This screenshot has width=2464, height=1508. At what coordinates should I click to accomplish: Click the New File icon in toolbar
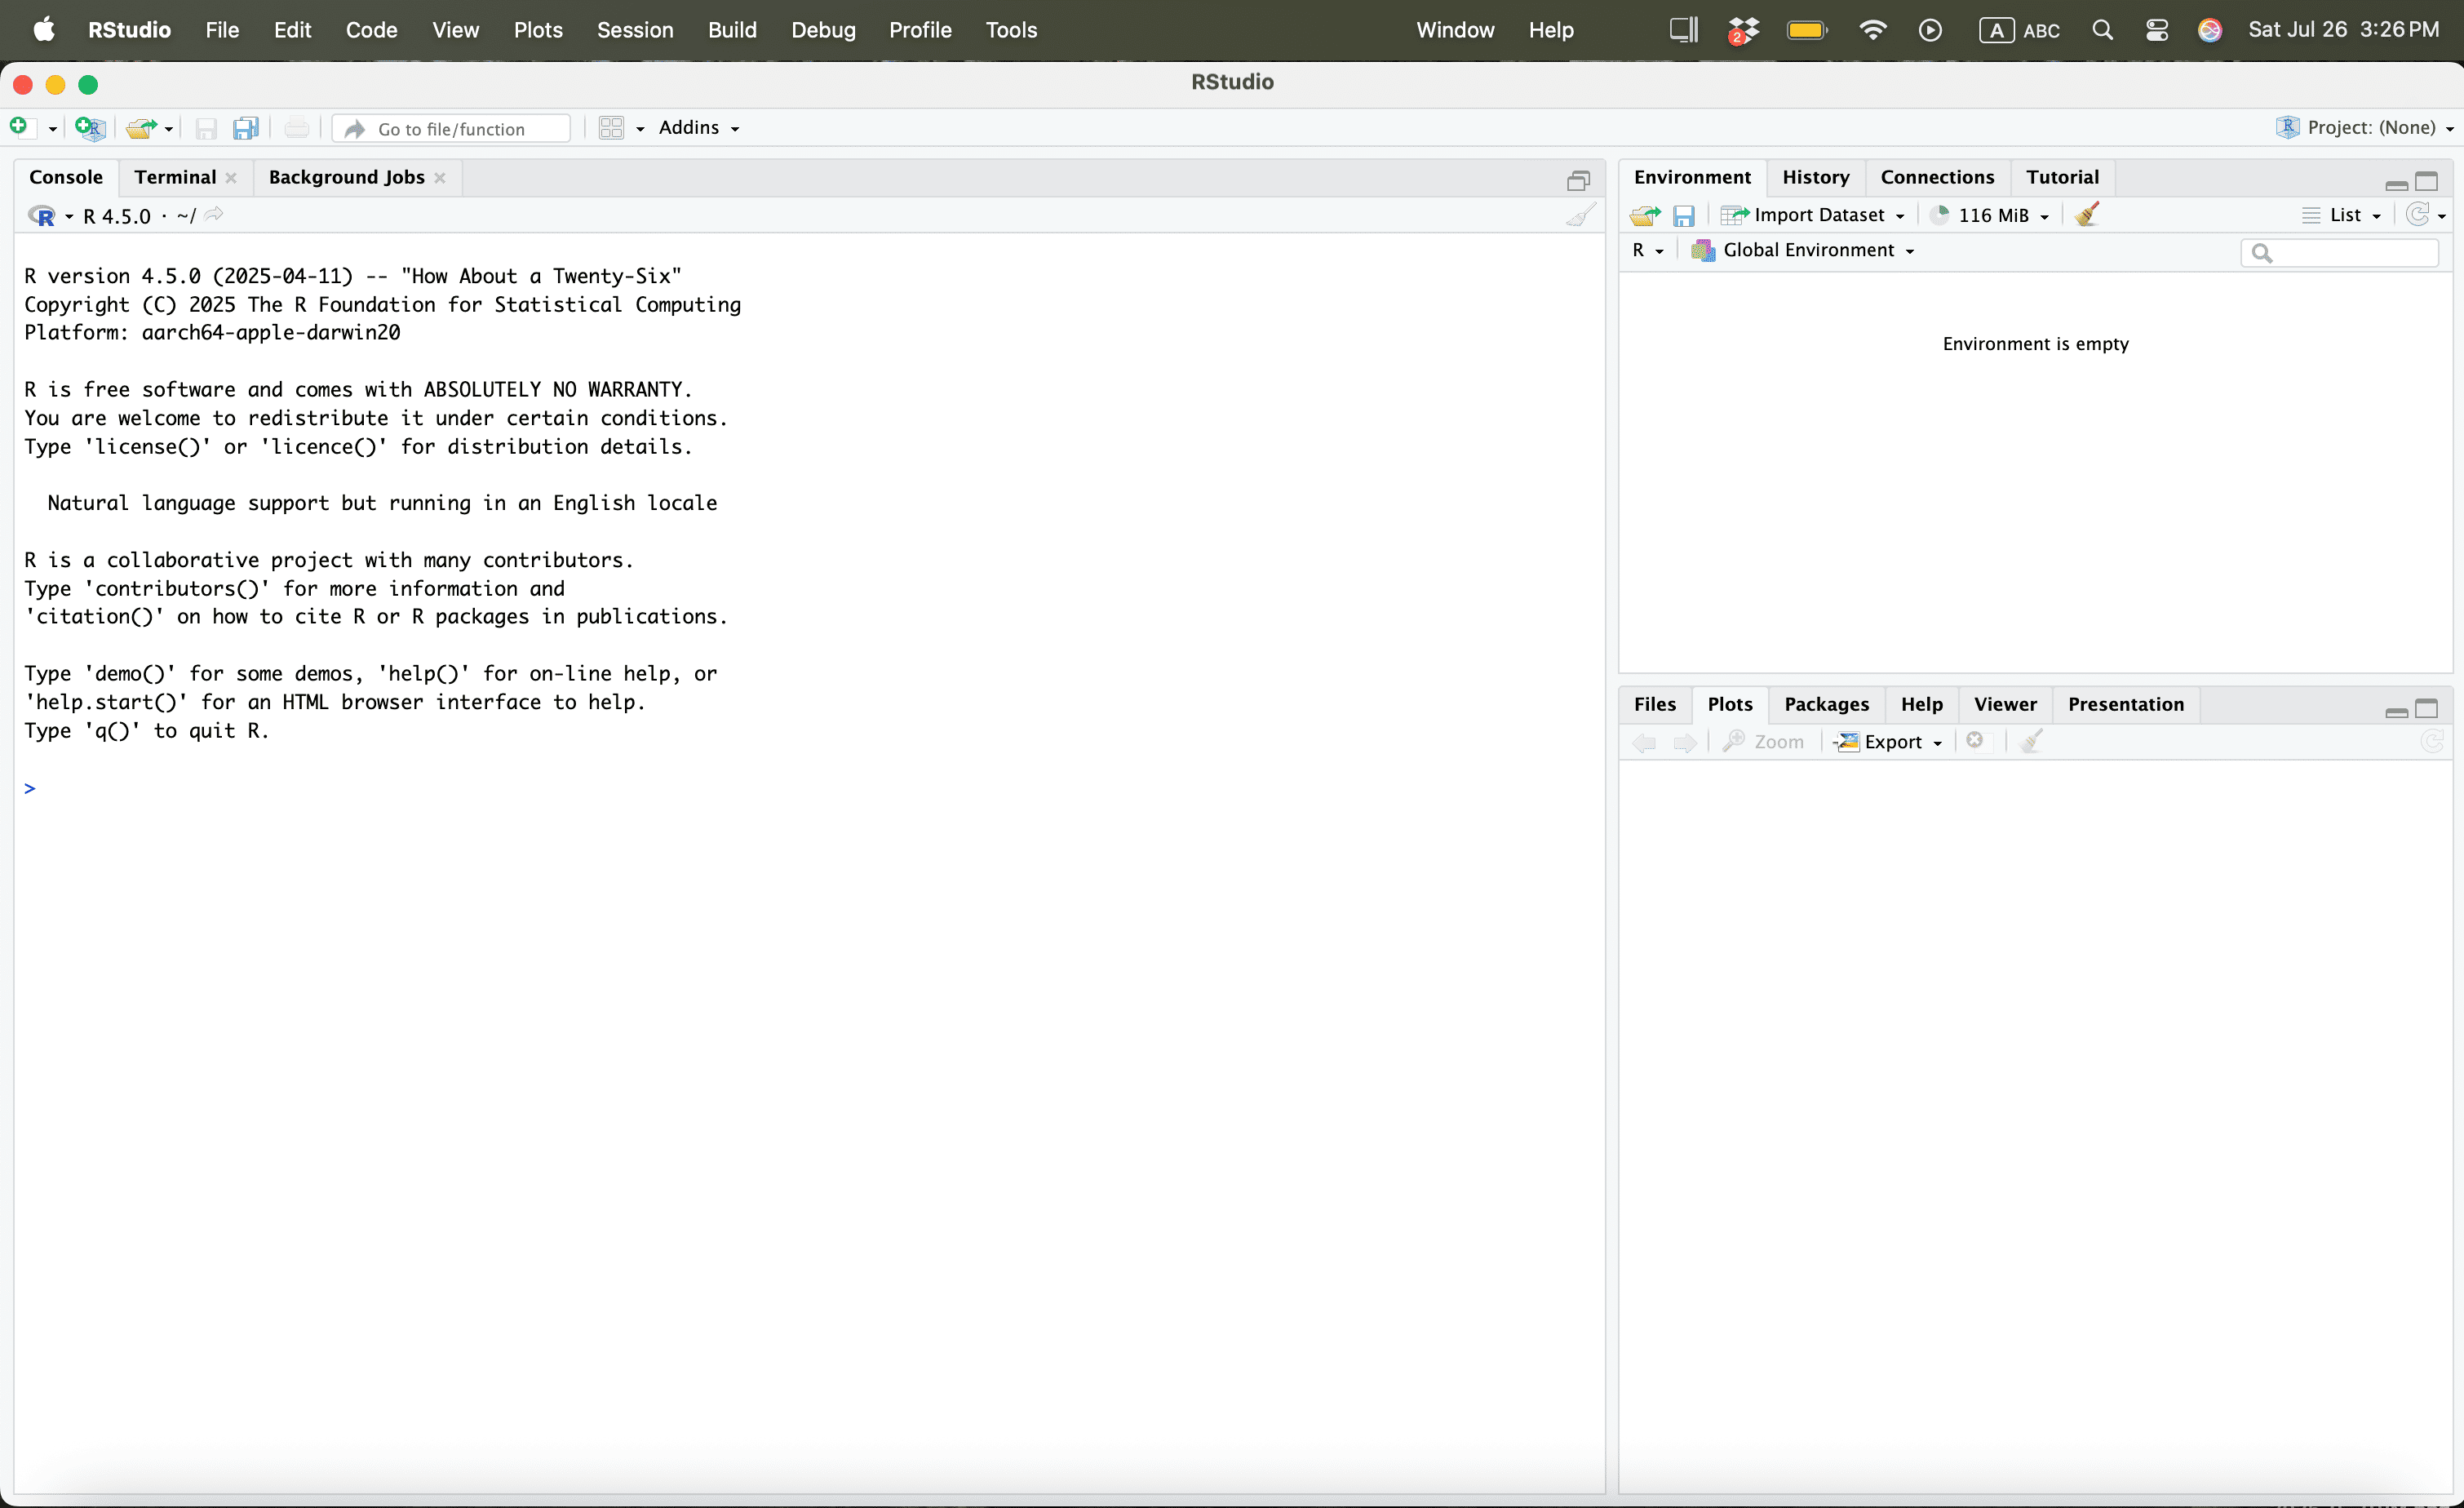(x=19, y=127)
